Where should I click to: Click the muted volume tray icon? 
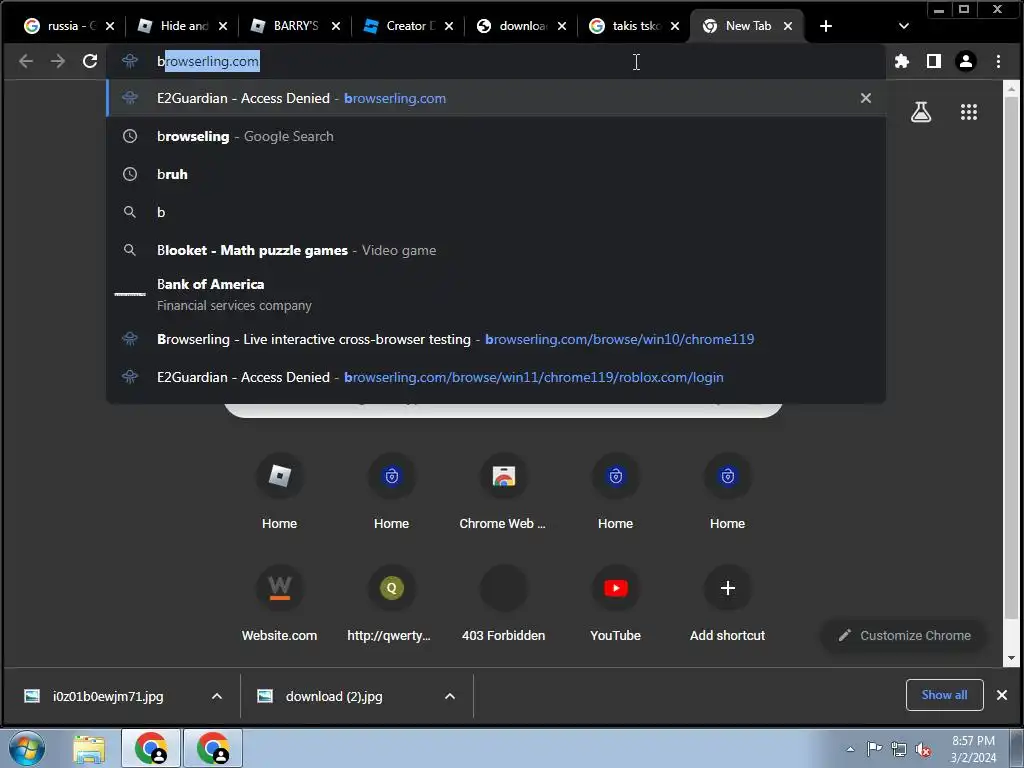(x=923, y=749)
